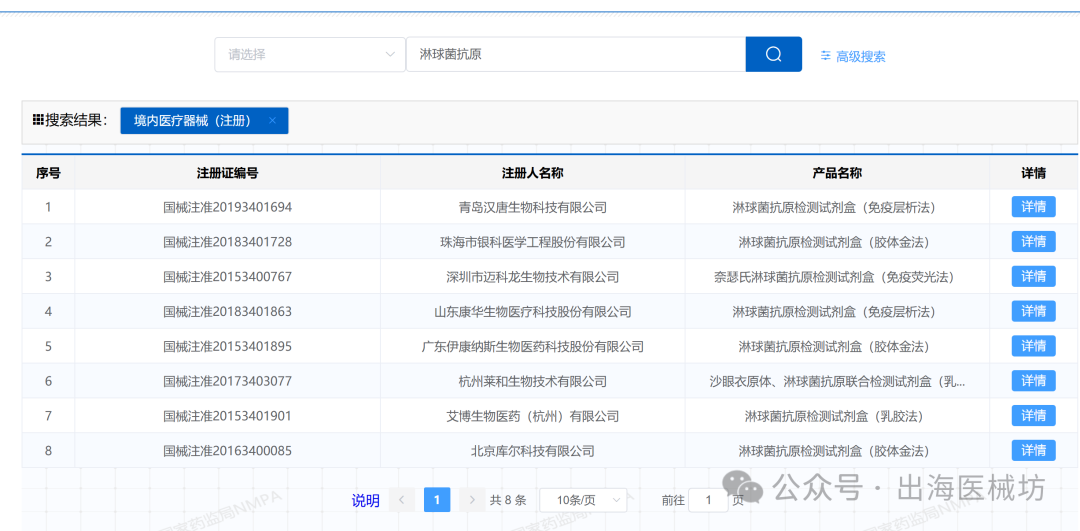Image resolution: width=1080 pixels, height=531 pixels.
Task: Click product 淋球菌抗原检测试剂盒（乳胶法）
Action: [837, 416]
